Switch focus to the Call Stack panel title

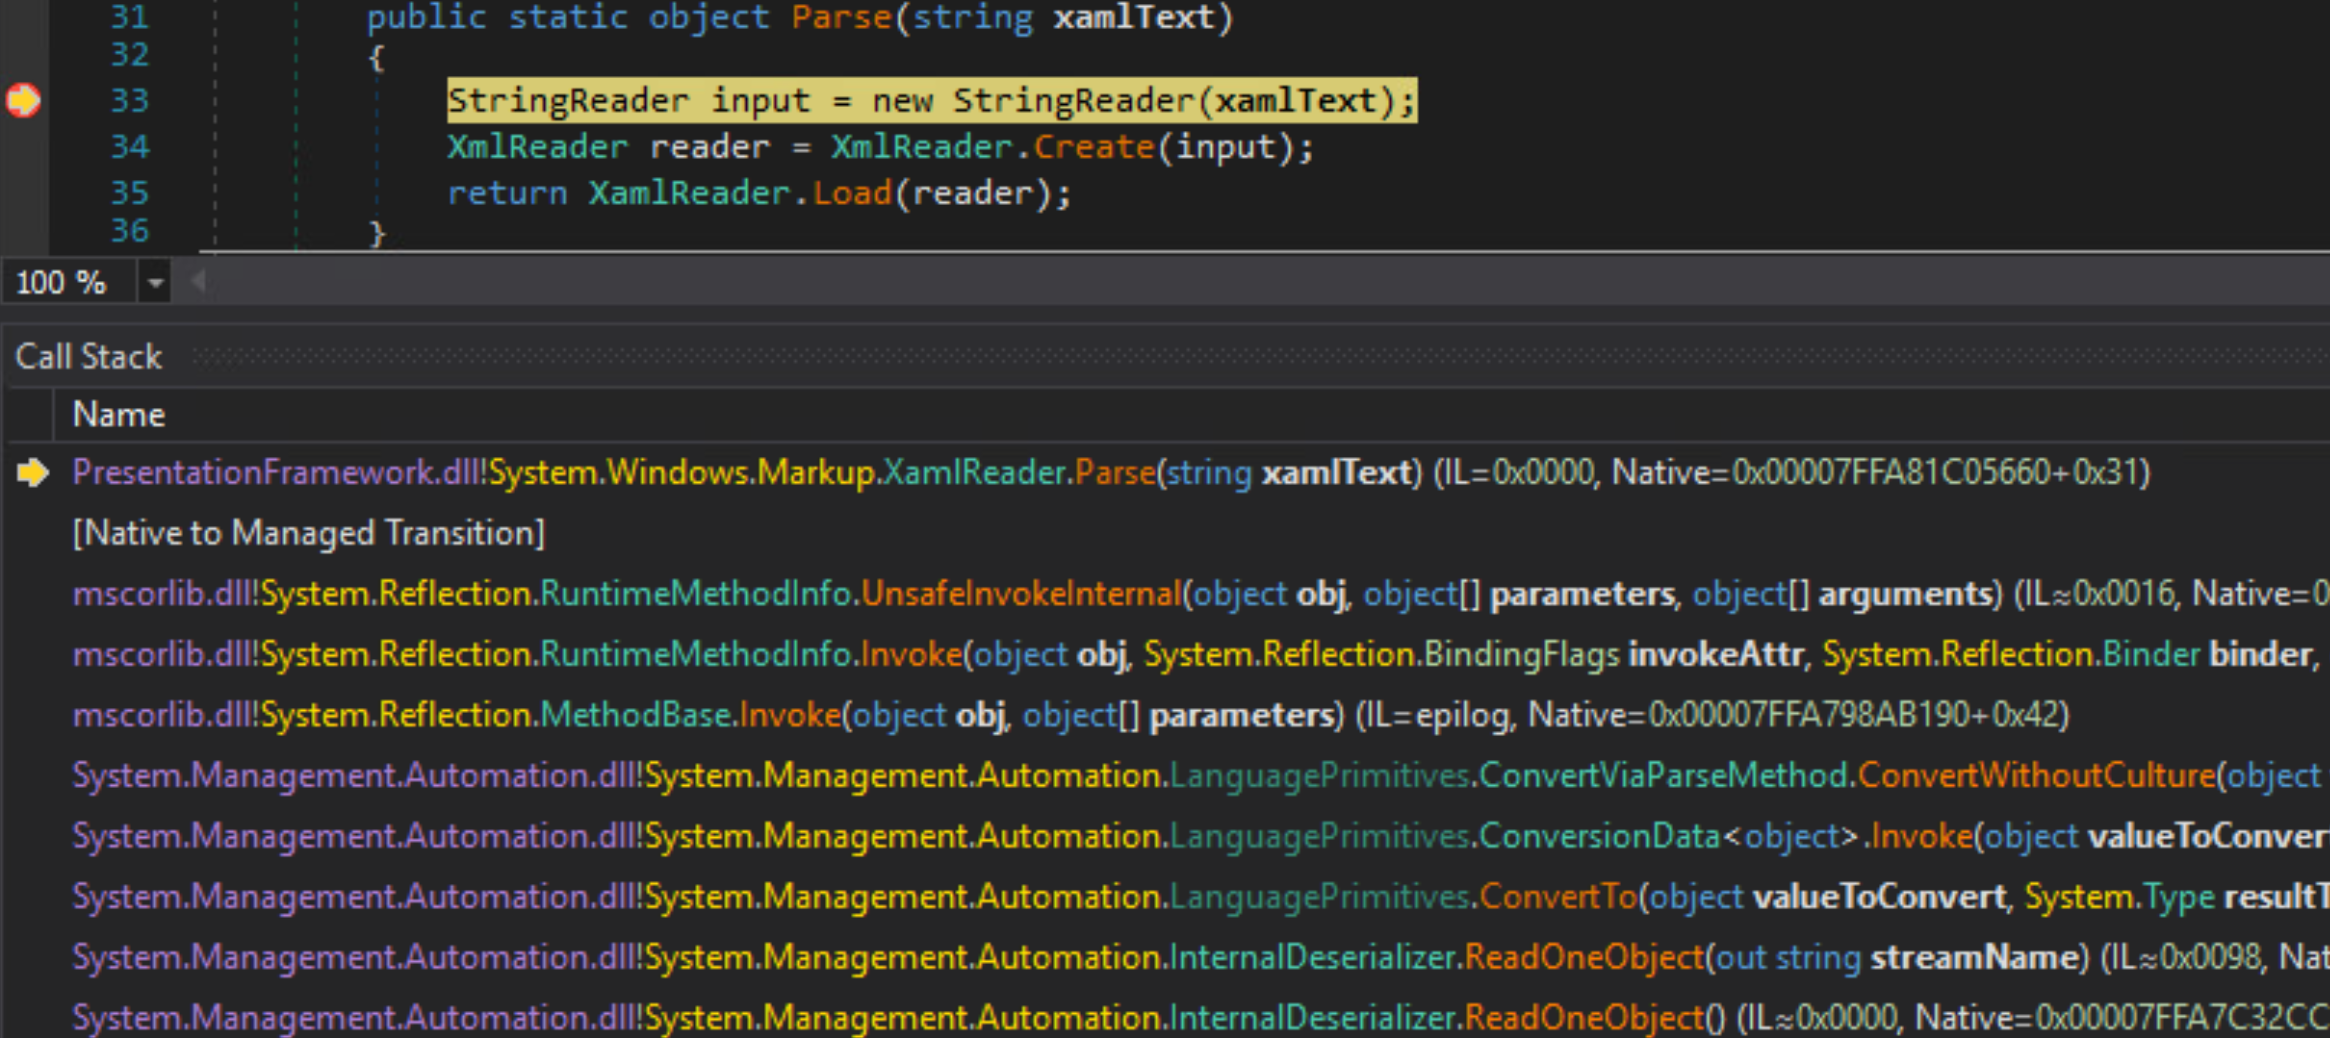point(88,356)
